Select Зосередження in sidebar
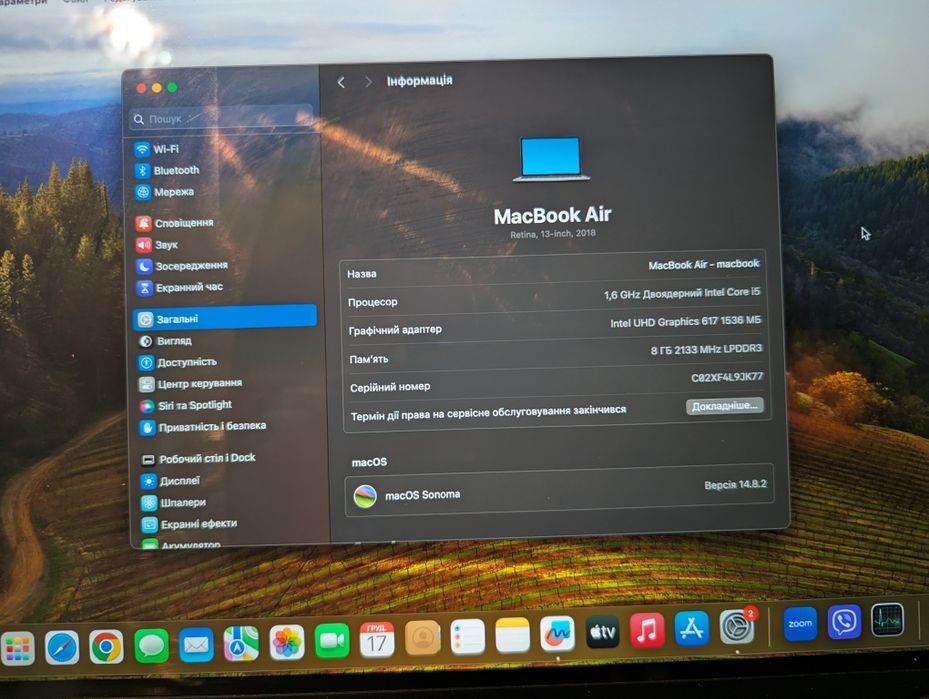 pos(182,266)
